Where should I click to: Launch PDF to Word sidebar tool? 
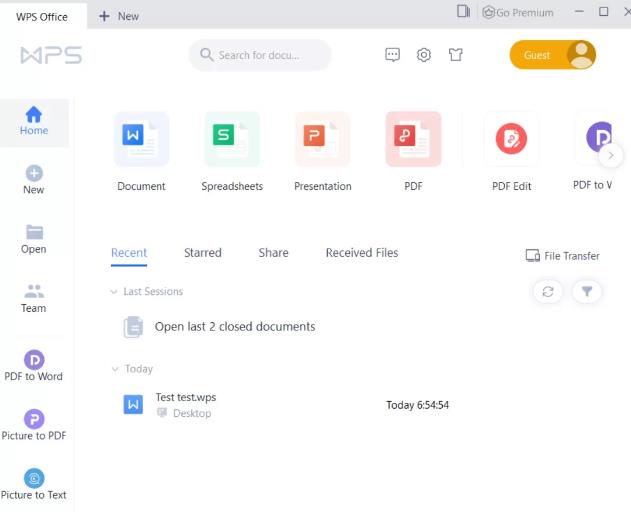tap(34, 365)
